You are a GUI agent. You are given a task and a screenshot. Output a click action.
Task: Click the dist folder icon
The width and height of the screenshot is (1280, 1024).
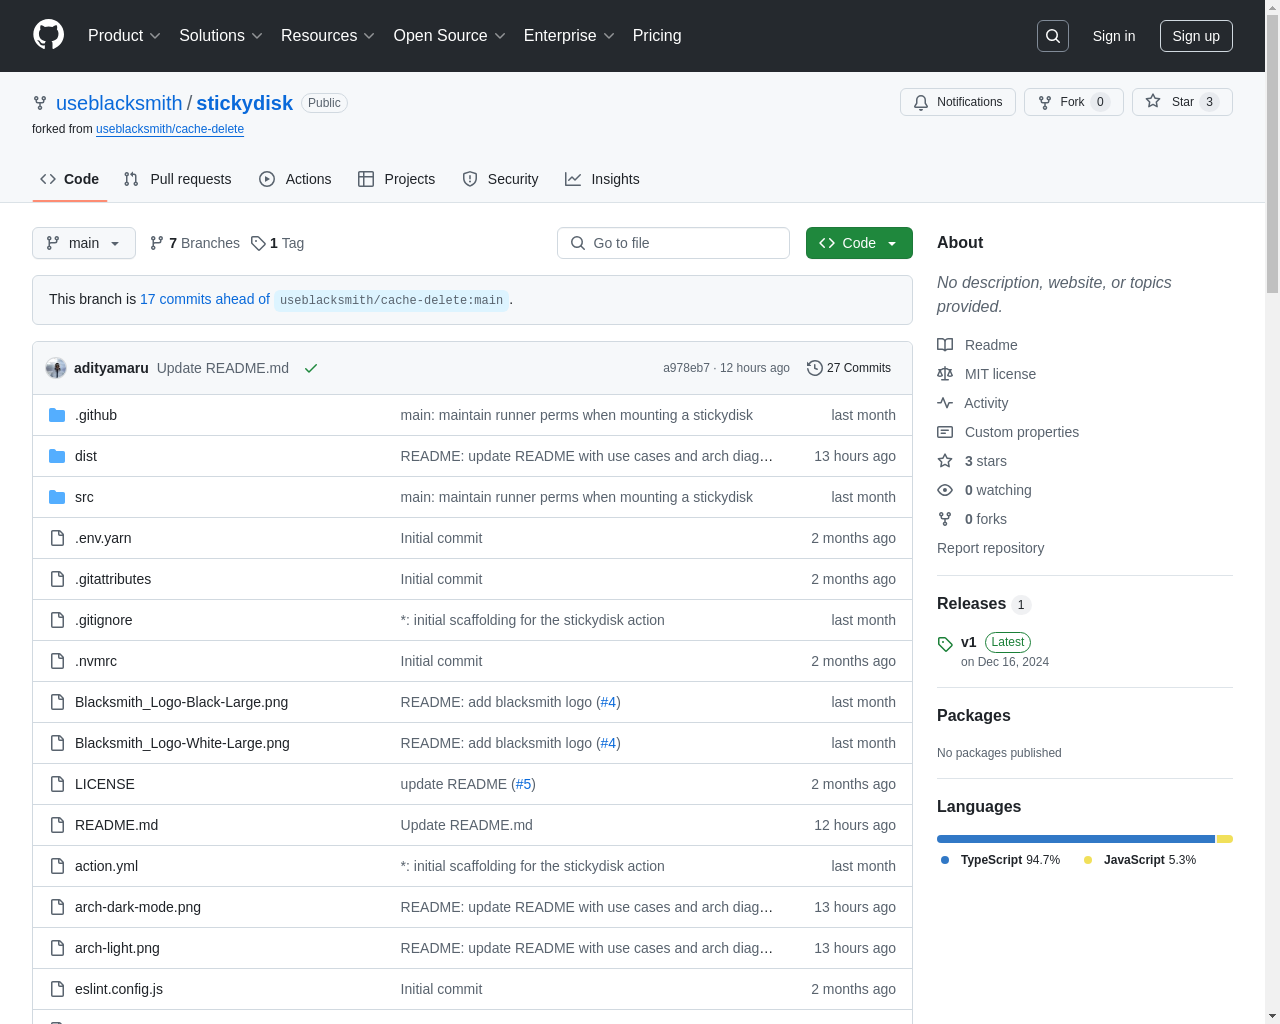57,456
